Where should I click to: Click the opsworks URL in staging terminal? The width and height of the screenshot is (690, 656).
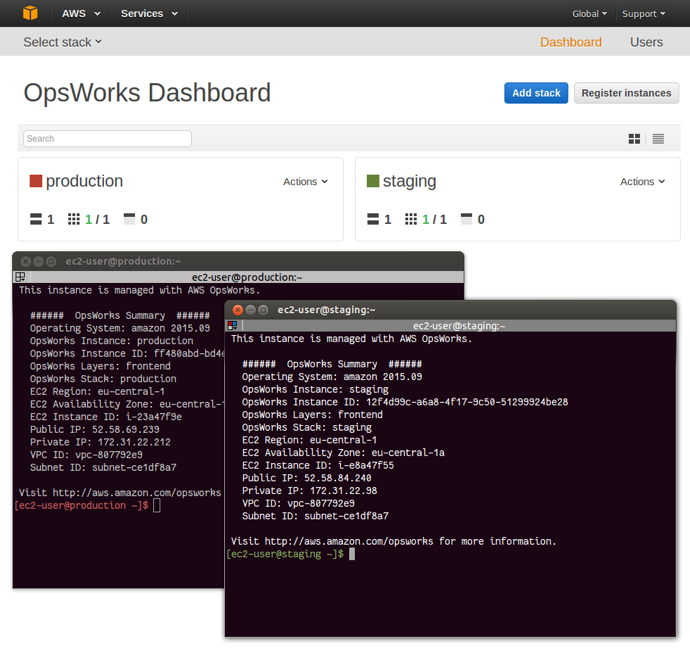click(x=349, y=541)
